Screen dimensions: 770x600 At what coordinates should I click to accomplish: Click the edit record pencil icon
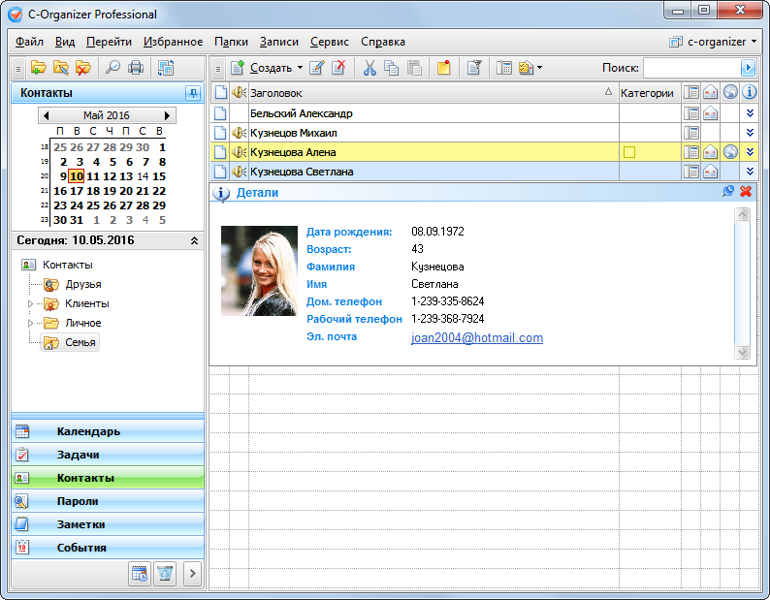317,68
